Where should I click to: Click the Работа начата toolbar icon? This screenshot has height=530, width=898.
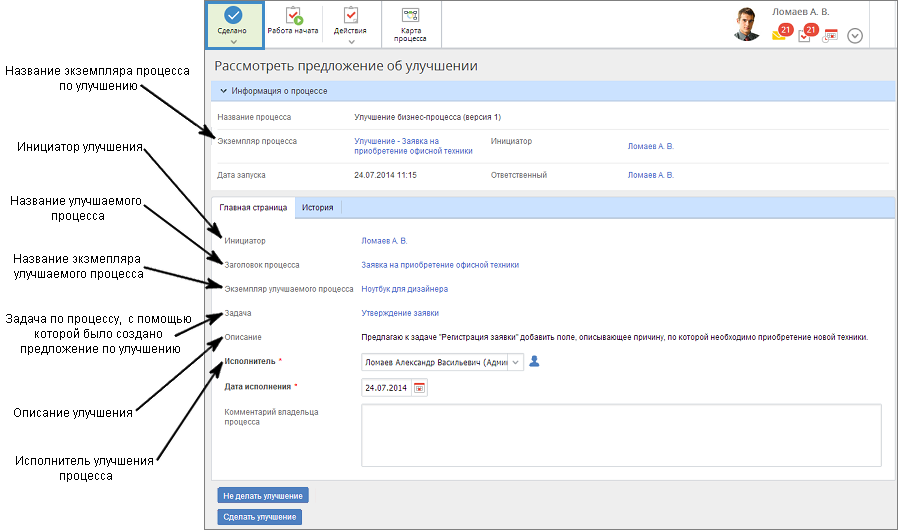(x=293, y=16)
